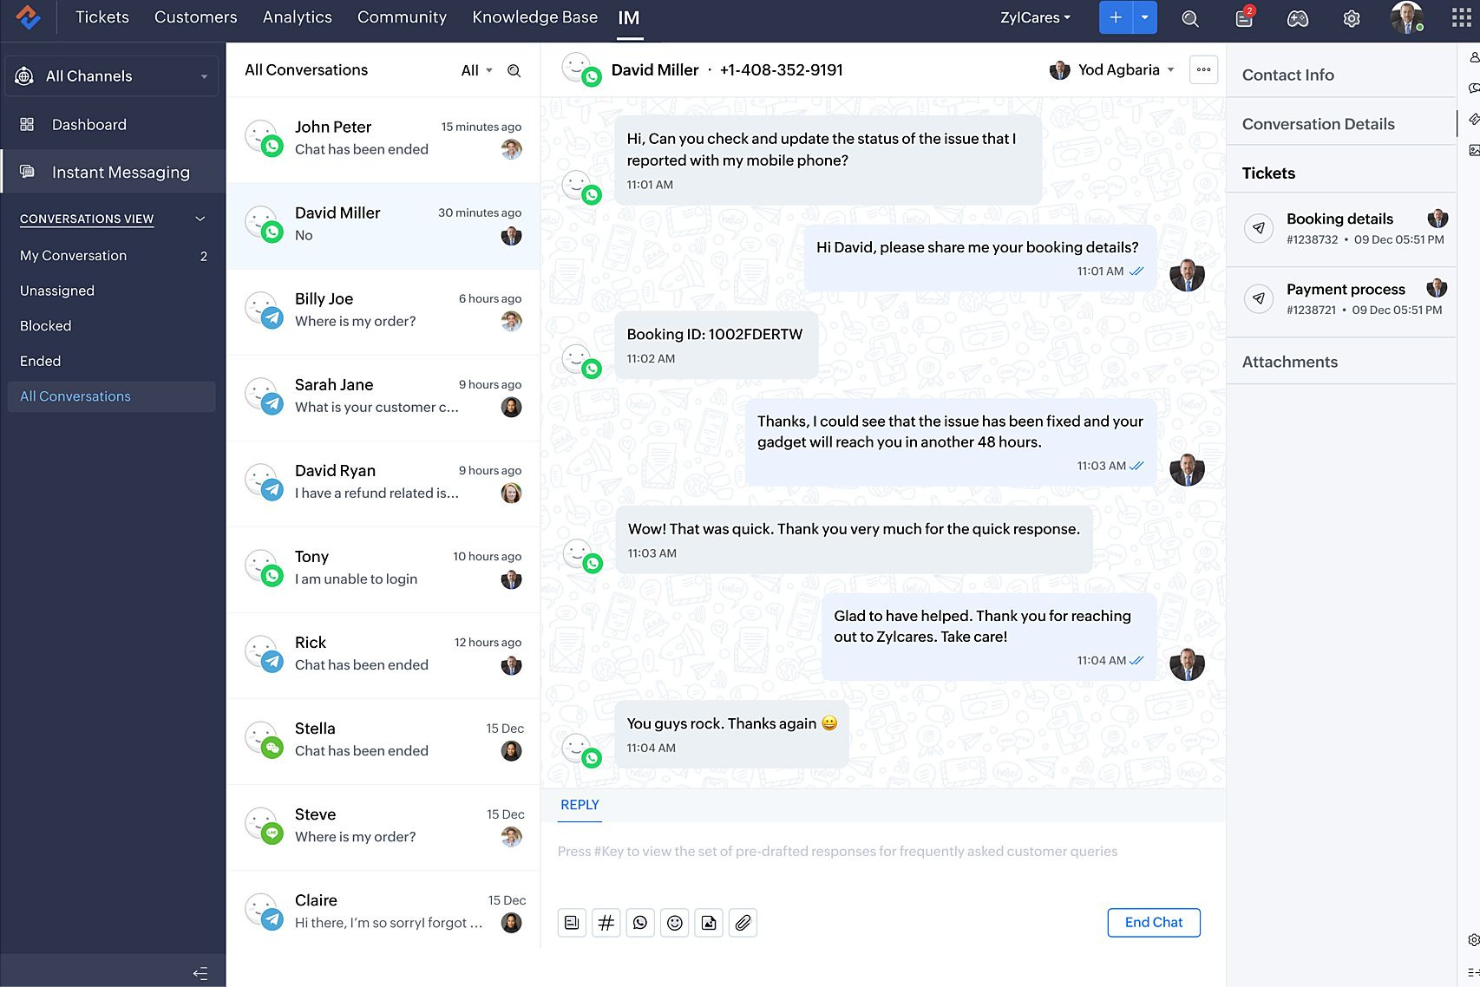
Task: Open the dropdown arrow next to plus button
Action: 1145,17
